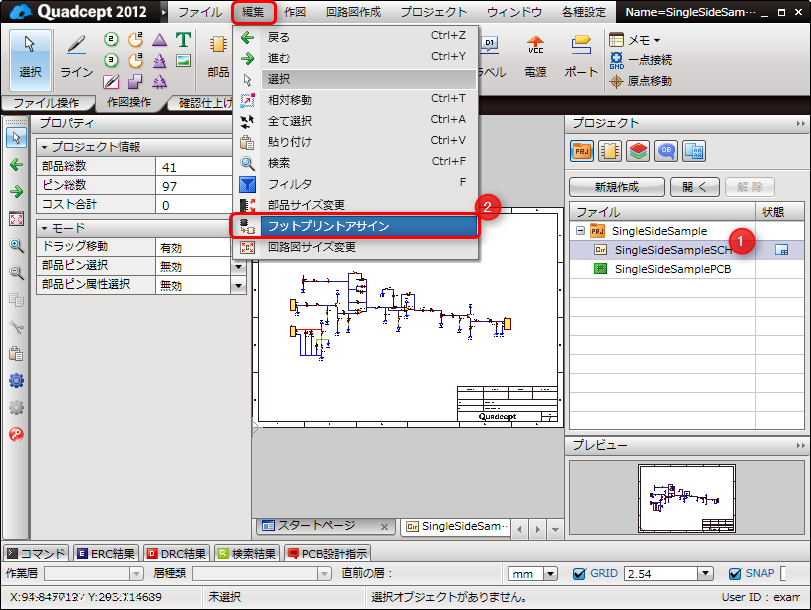Choose フィルタ from the edit menu
This screenshot has width=811, height=610.
354,184
